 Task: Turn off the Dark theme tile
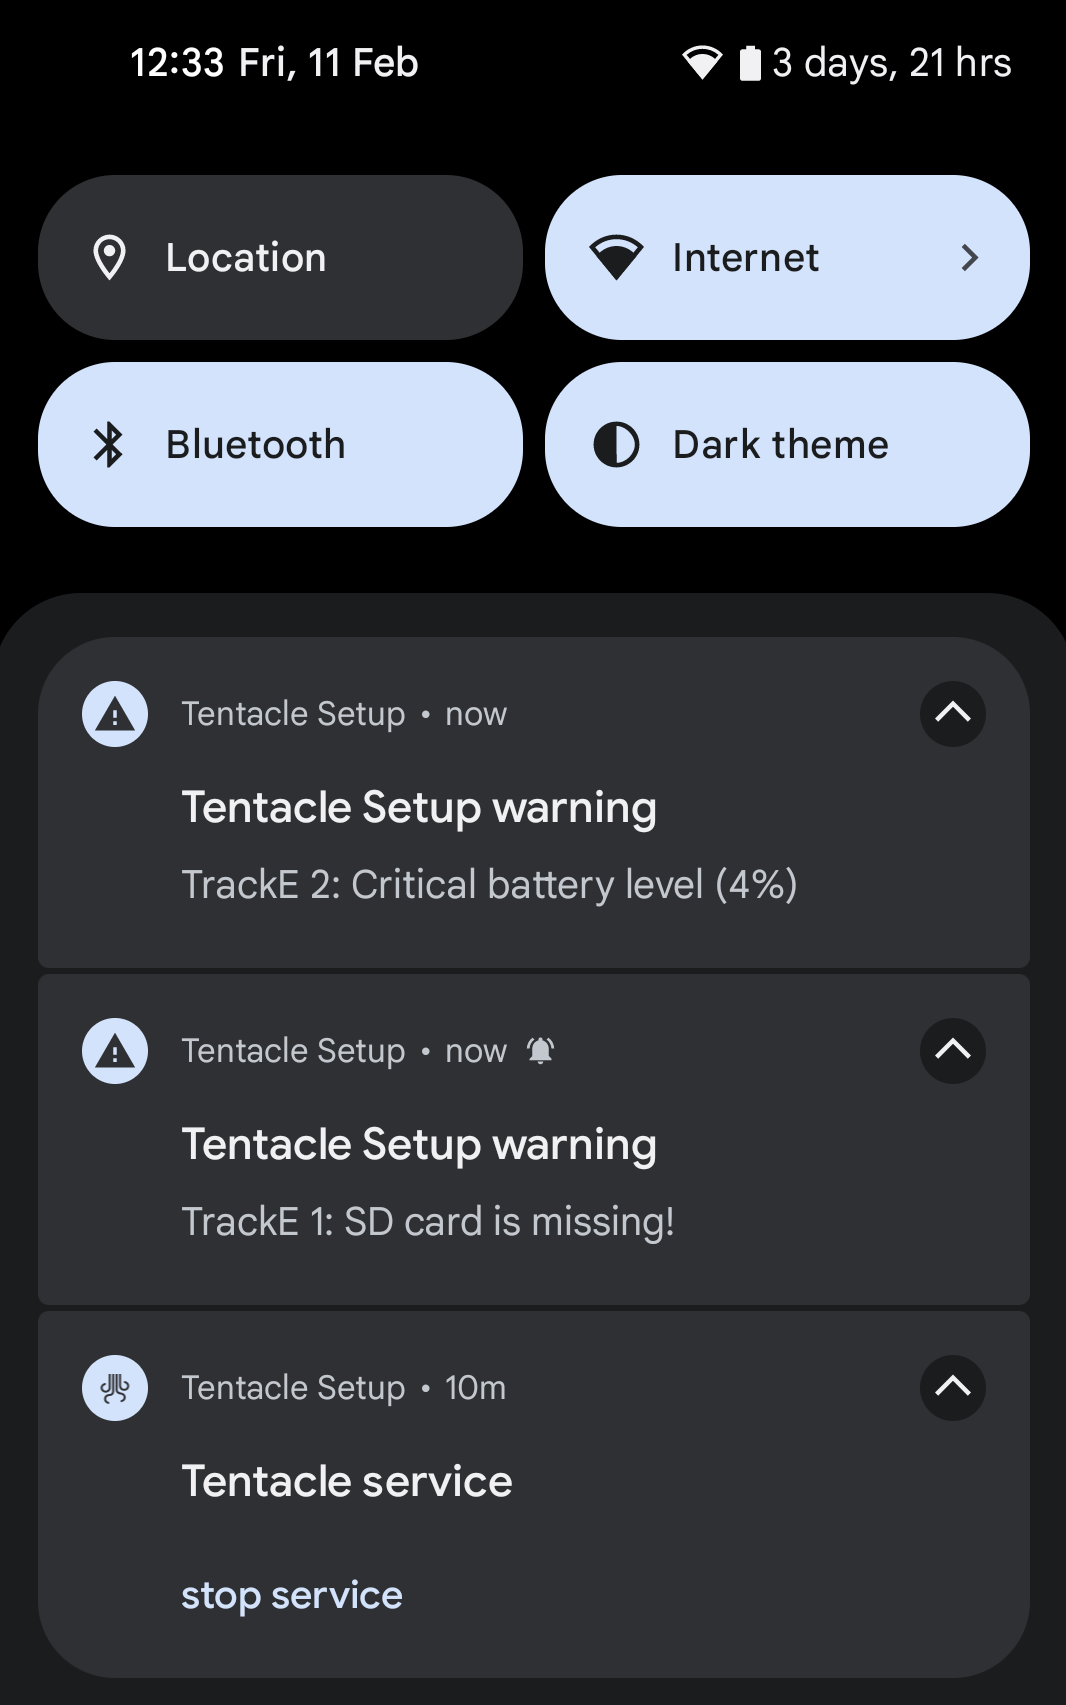(787, 445)
